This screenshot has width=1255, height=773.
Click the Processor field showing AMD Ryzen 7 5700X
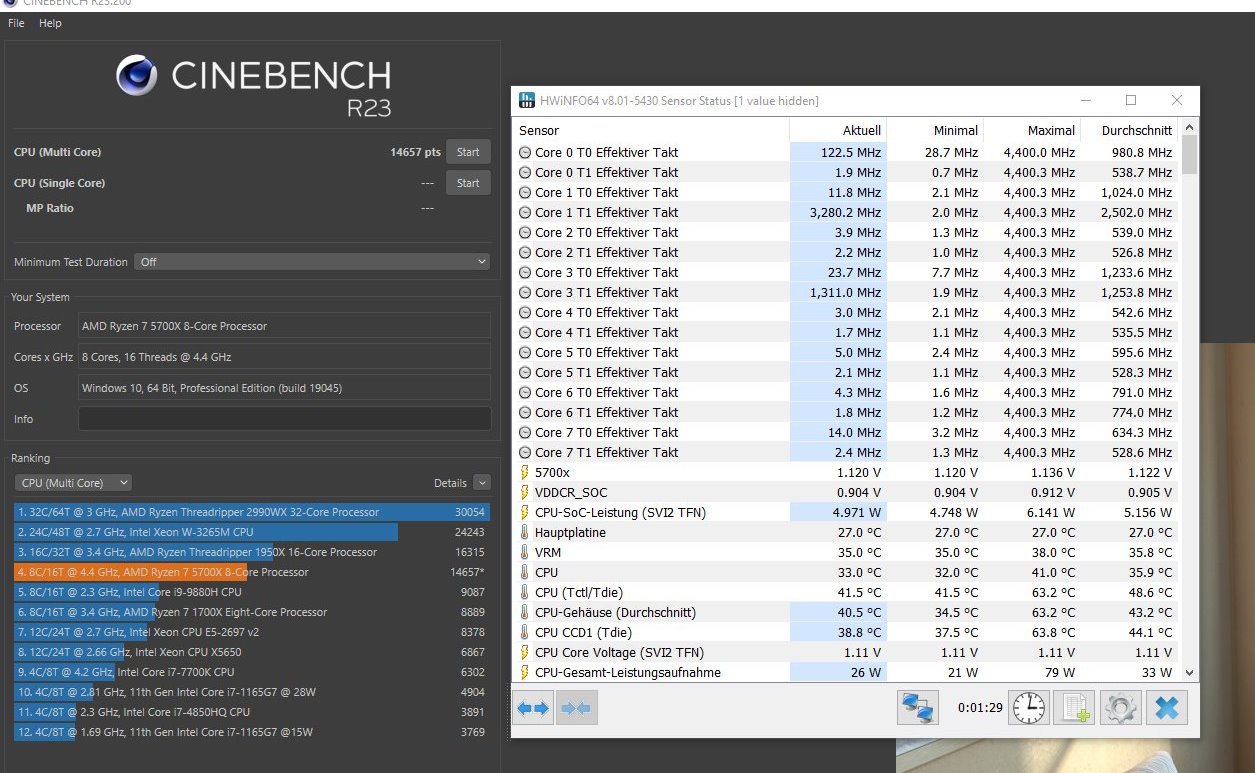coord(284,326)
